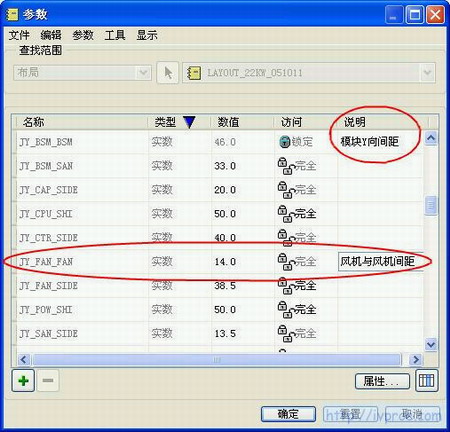
Task: Click the blue sort triangle in 类型 header
Action: tap(189, 122)
